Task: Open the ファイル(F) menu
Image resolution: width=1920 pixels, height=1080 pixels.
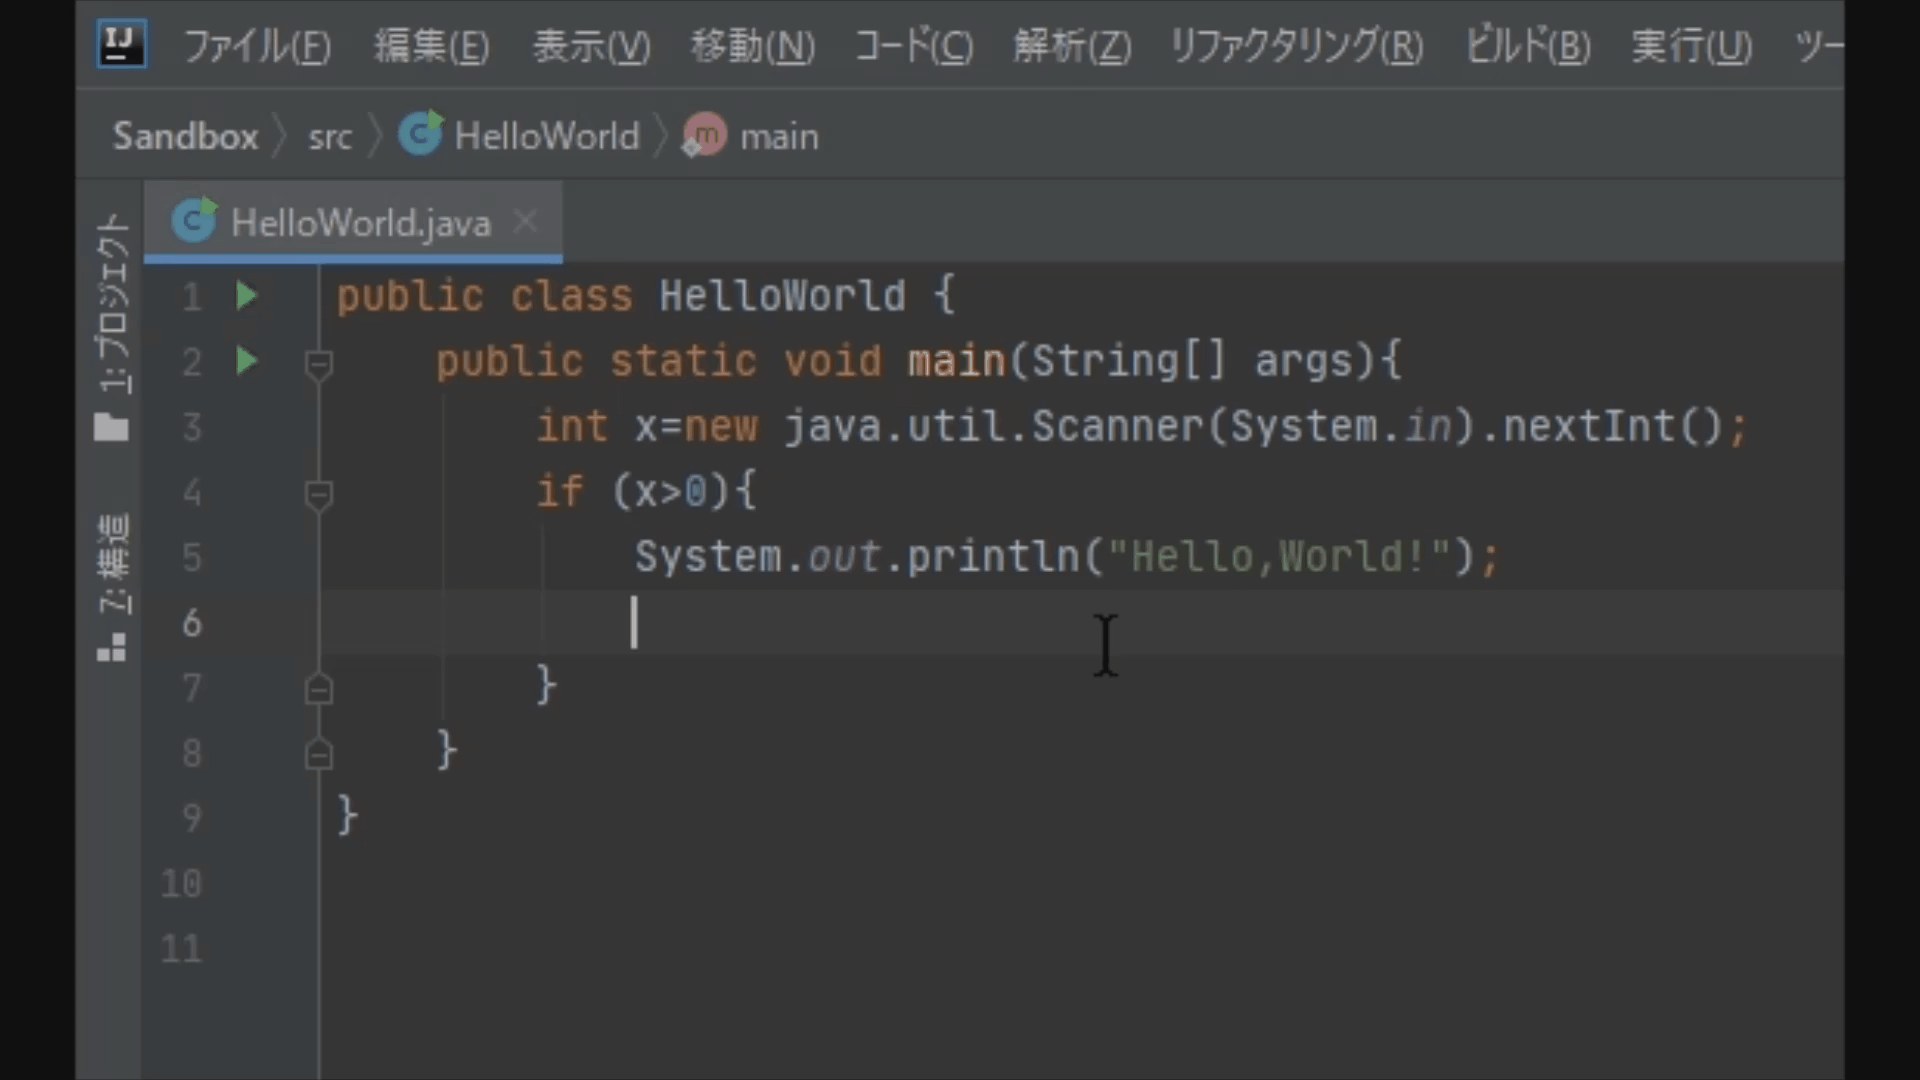Action: tap(258, 44)
